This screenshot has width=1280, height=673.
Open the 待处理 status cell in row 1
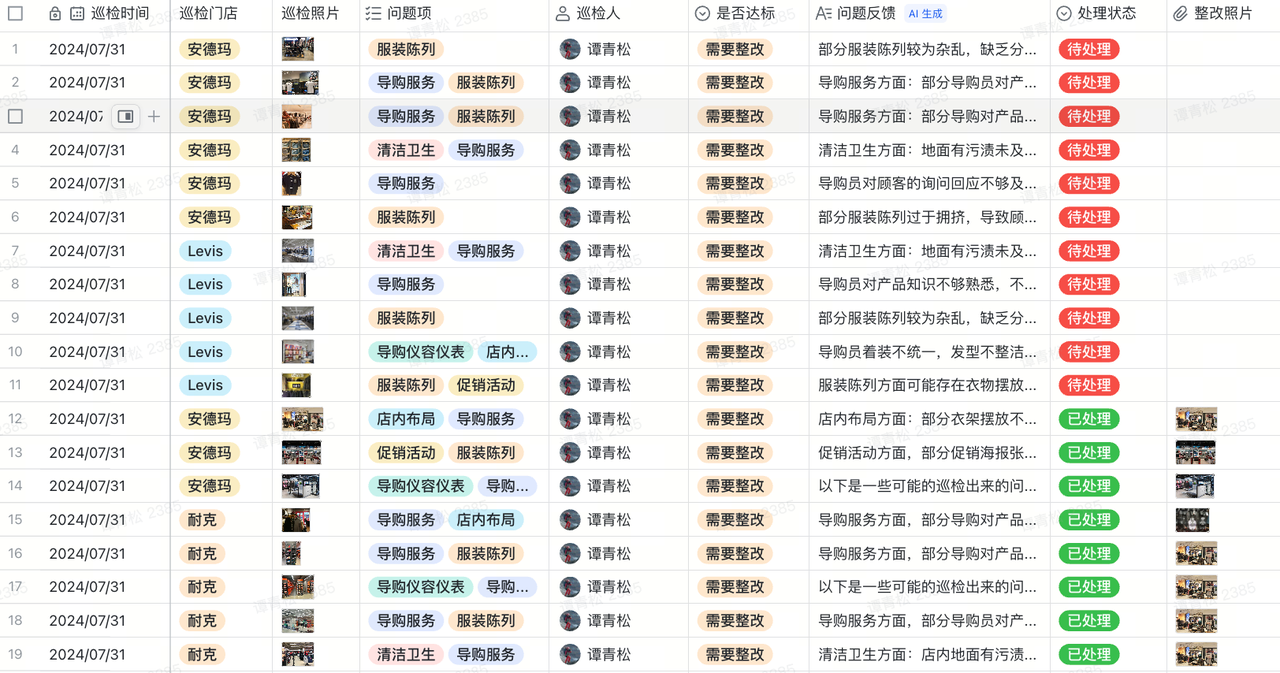(x=1088, y=49)
